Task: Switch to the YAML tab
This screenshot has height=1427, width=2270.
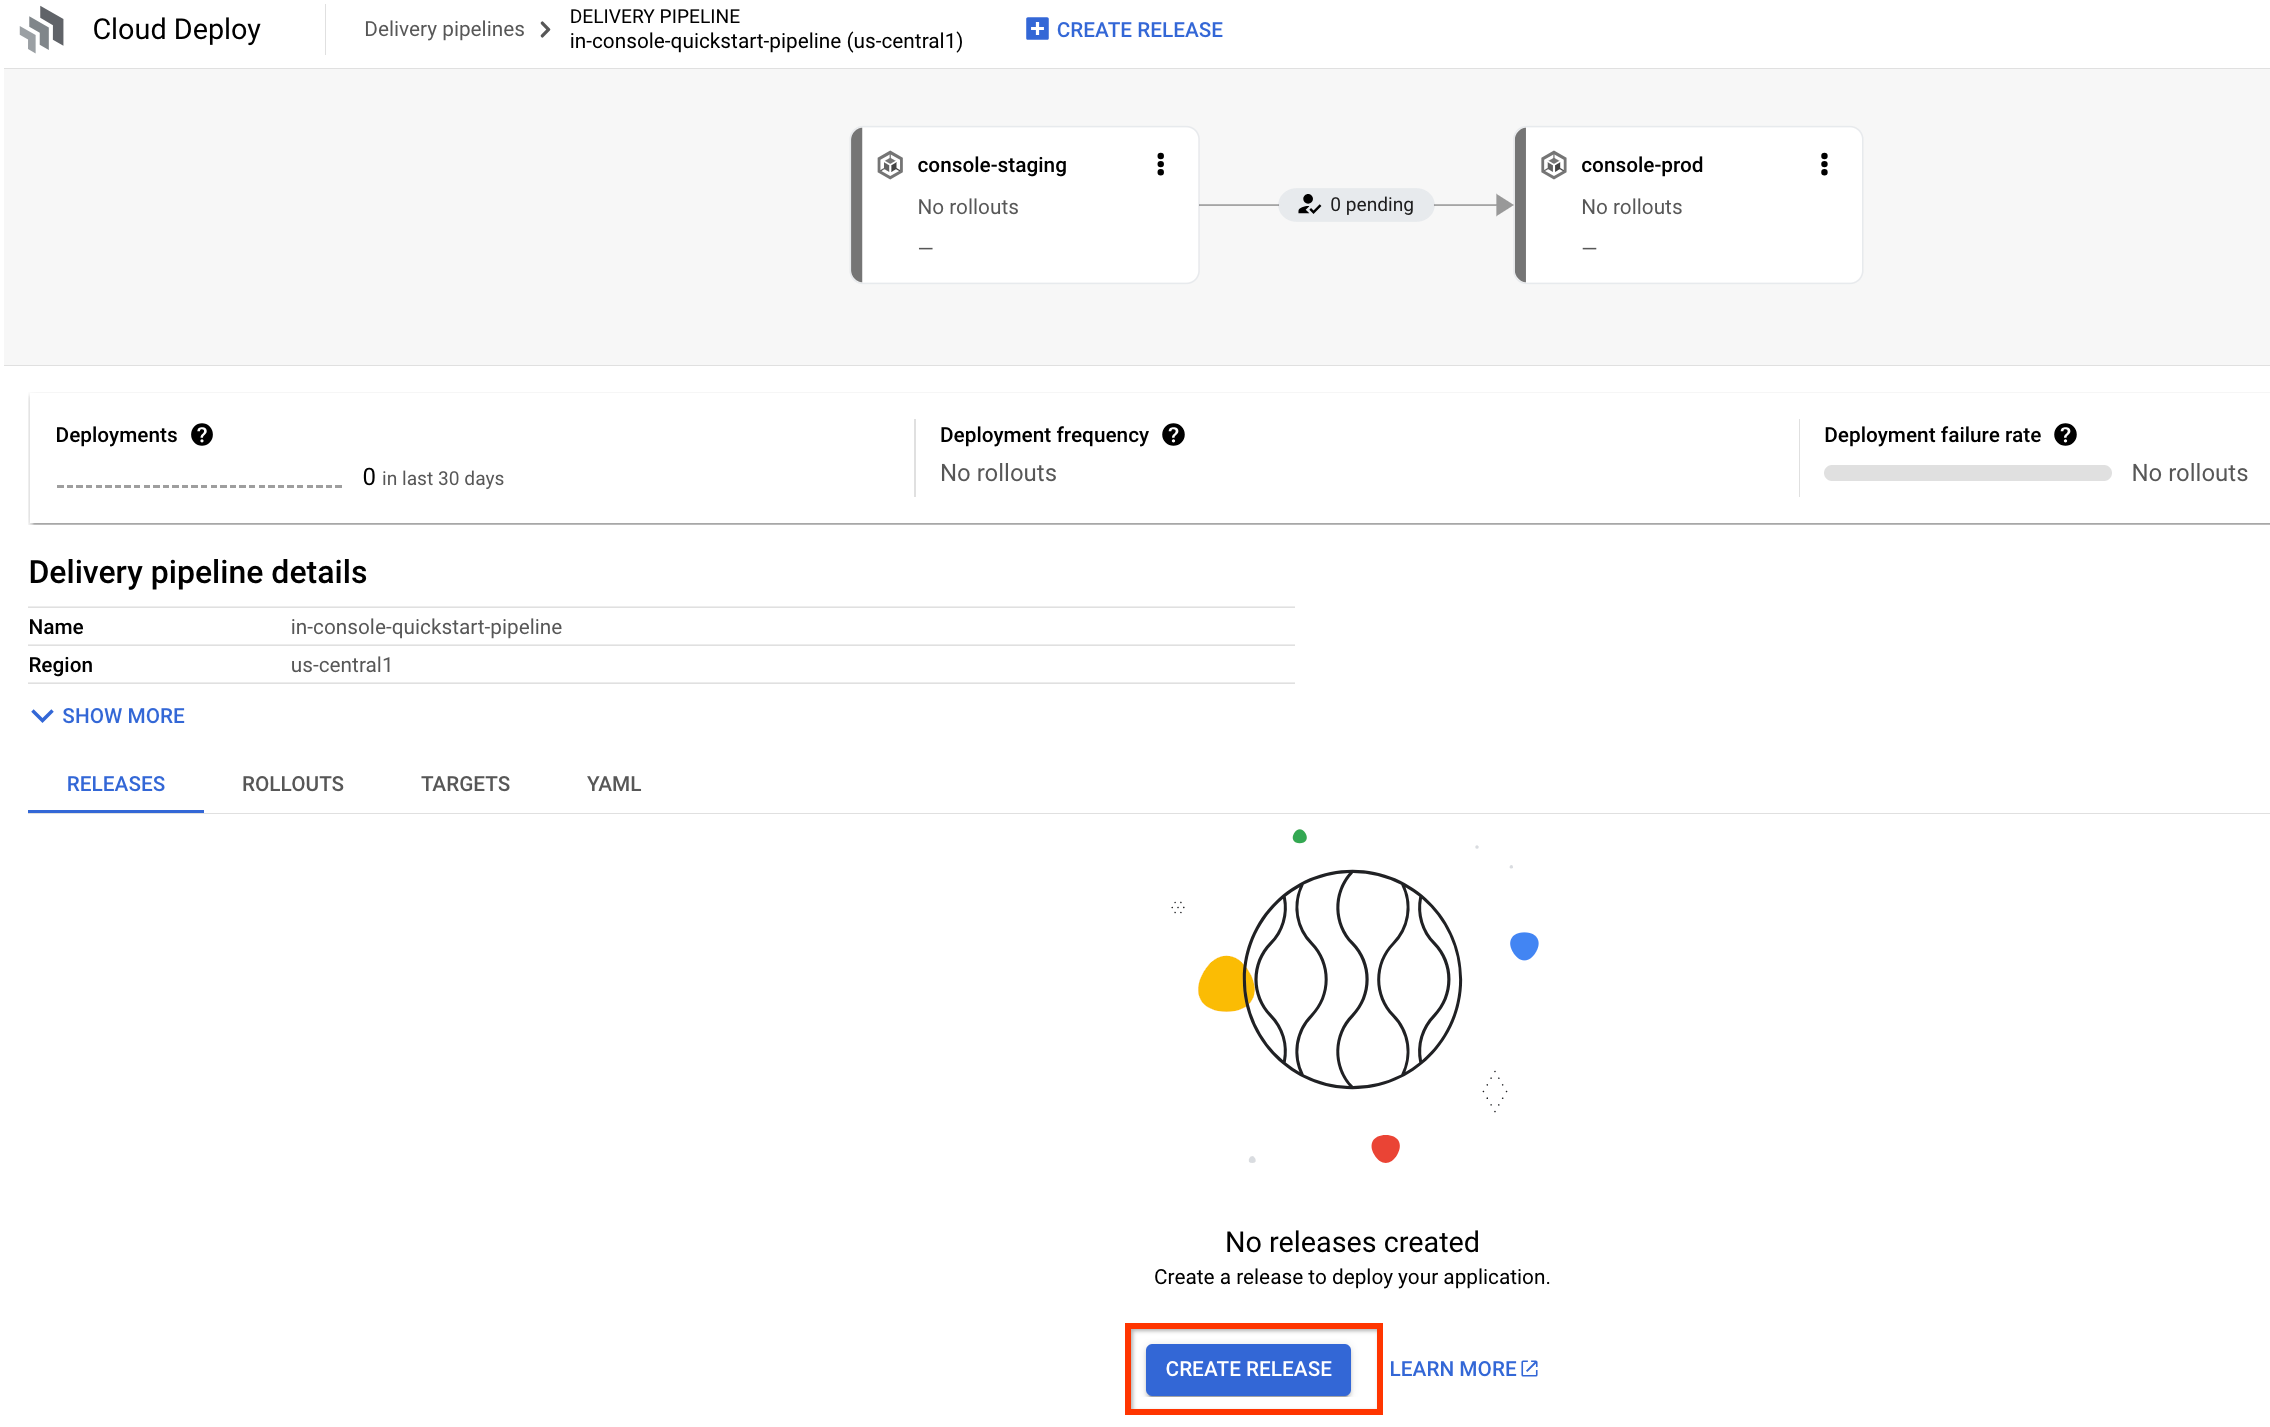Action: pyautogui.click(x=613, y=783)
